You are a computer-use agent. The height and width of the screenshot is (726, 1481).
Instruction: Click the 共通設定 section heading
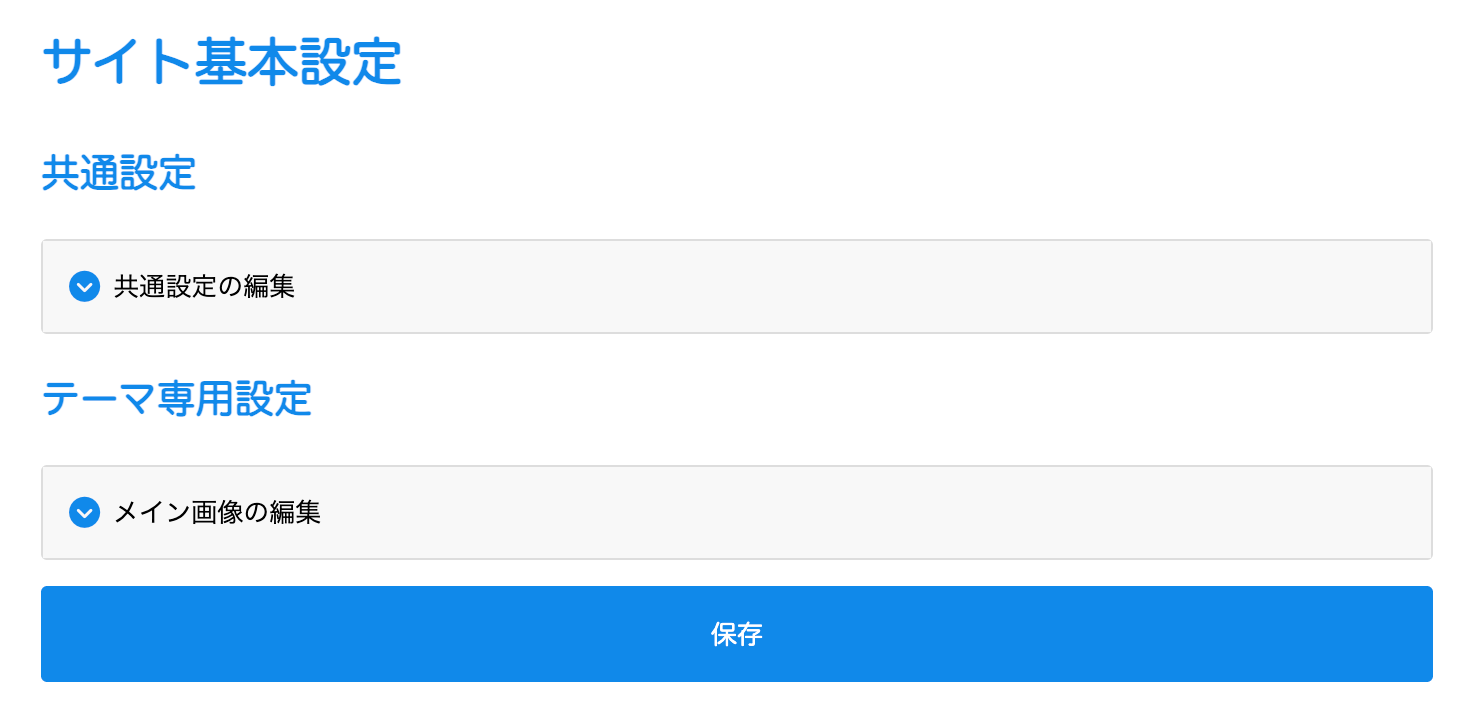[118, 173]
